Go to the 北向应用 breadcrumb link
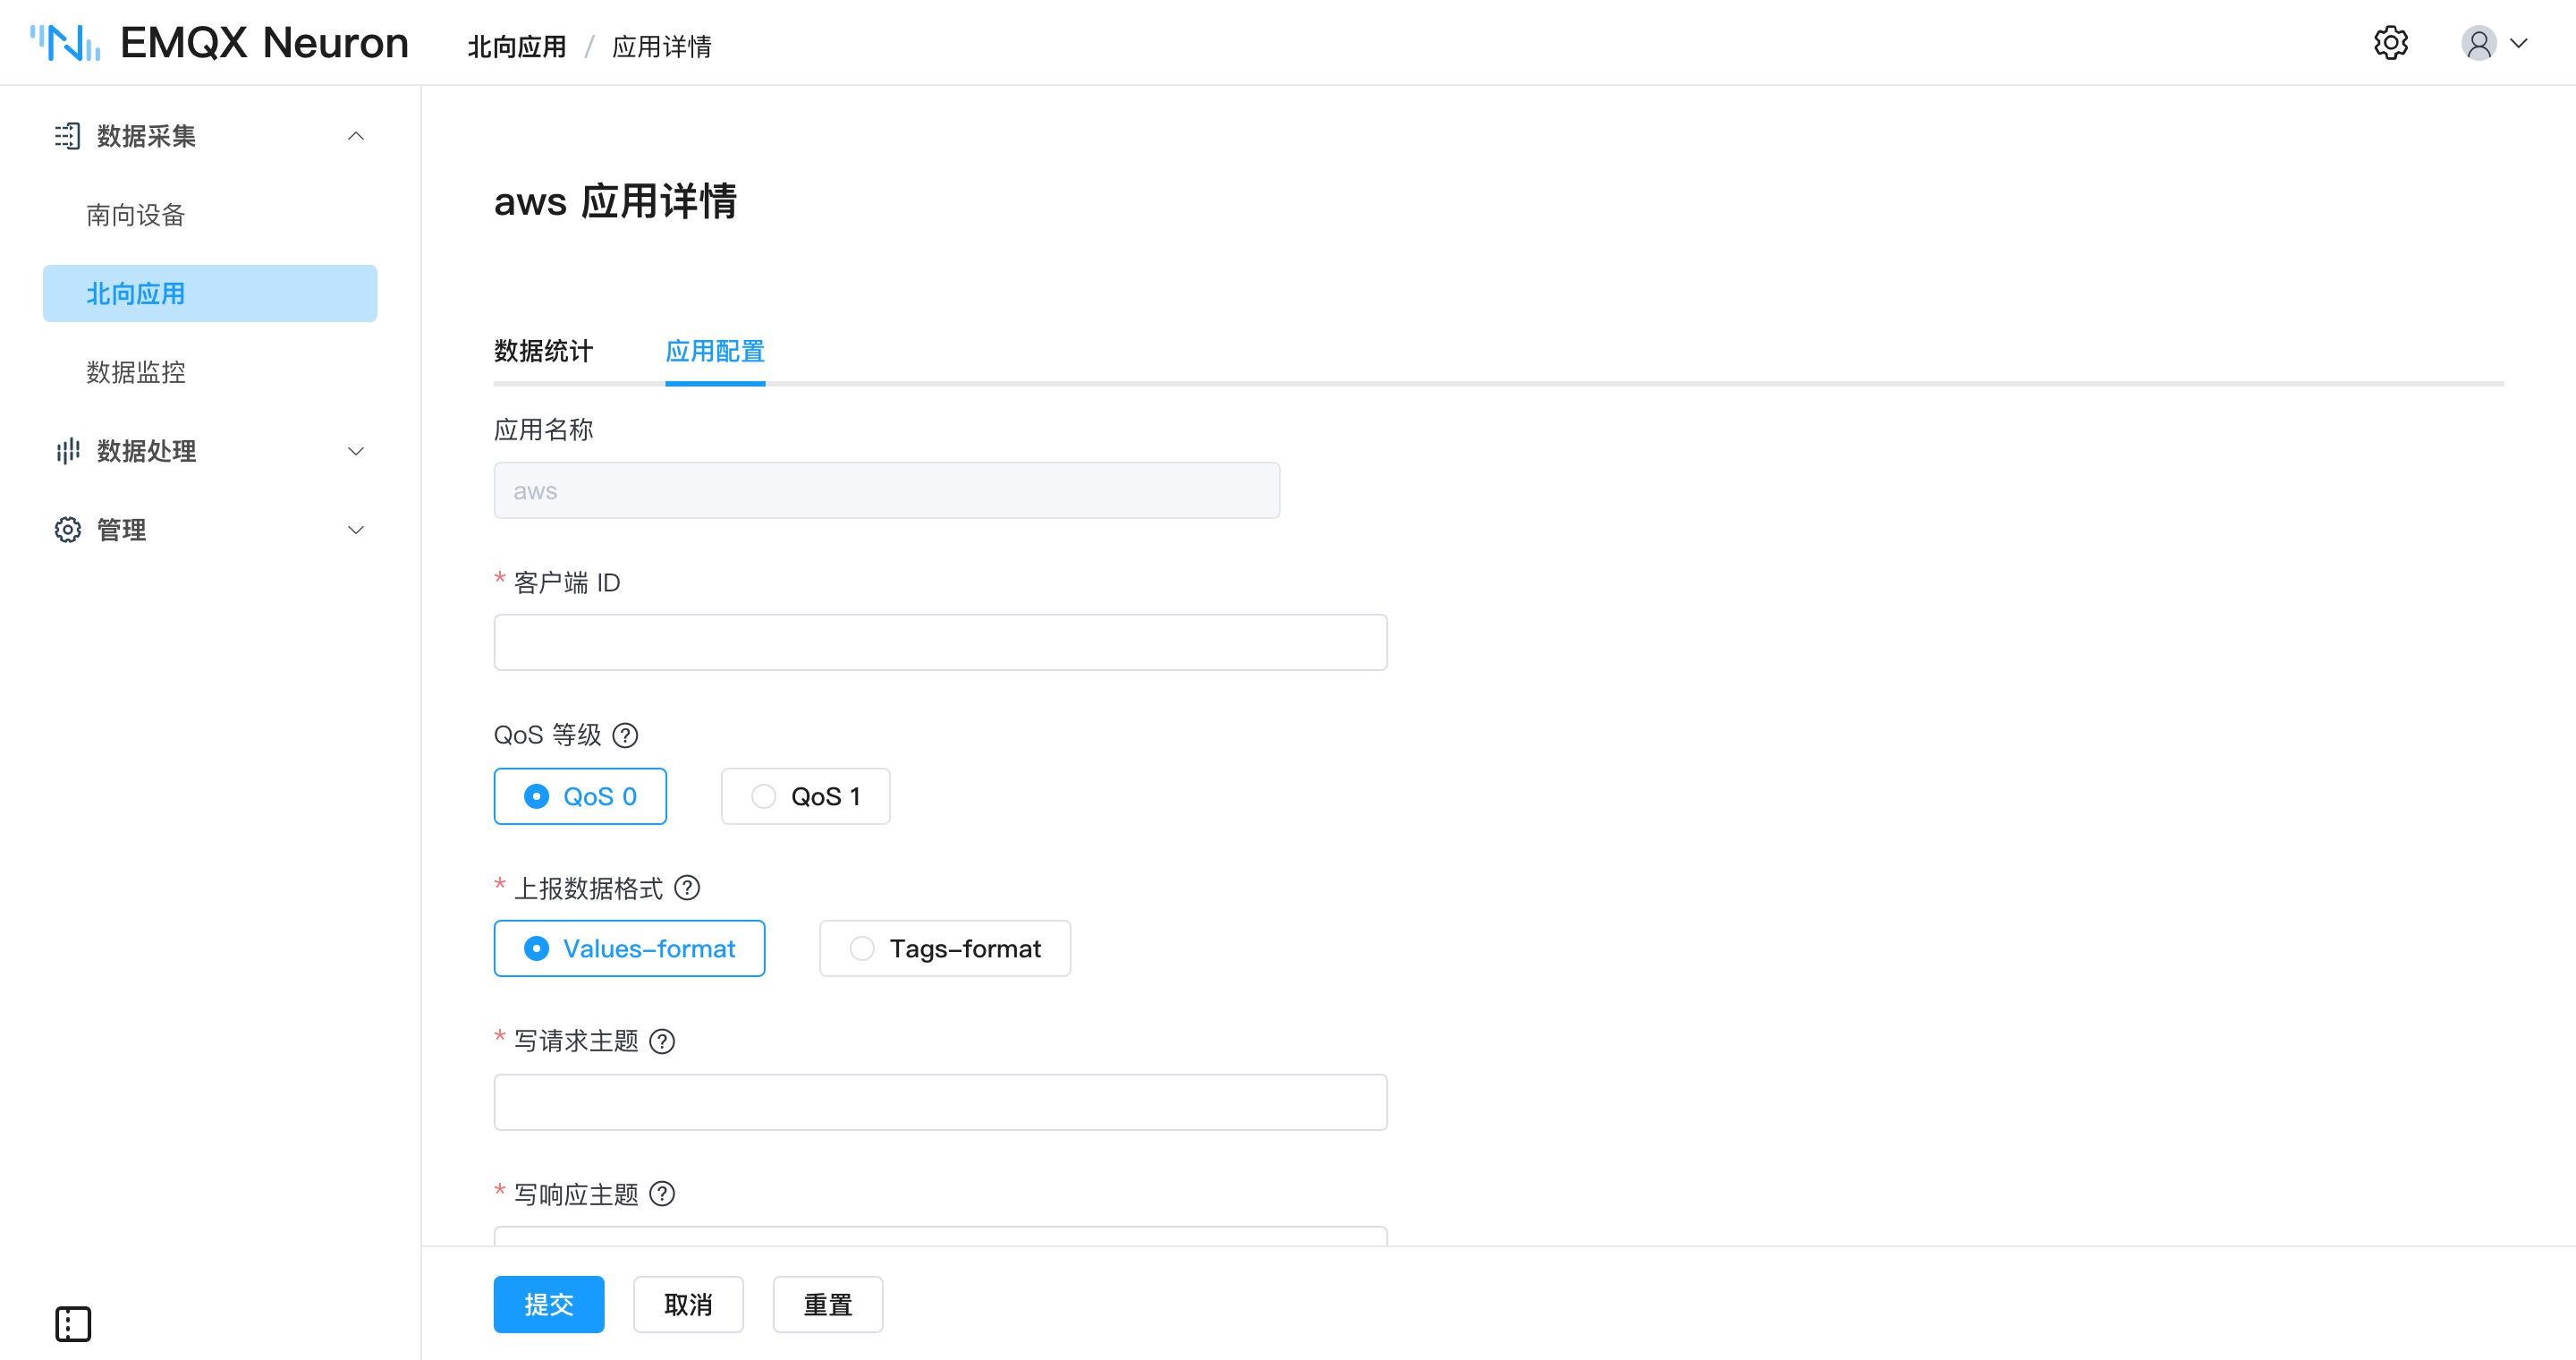This screenshot has height=1360, width=2576. coord(517,46)
